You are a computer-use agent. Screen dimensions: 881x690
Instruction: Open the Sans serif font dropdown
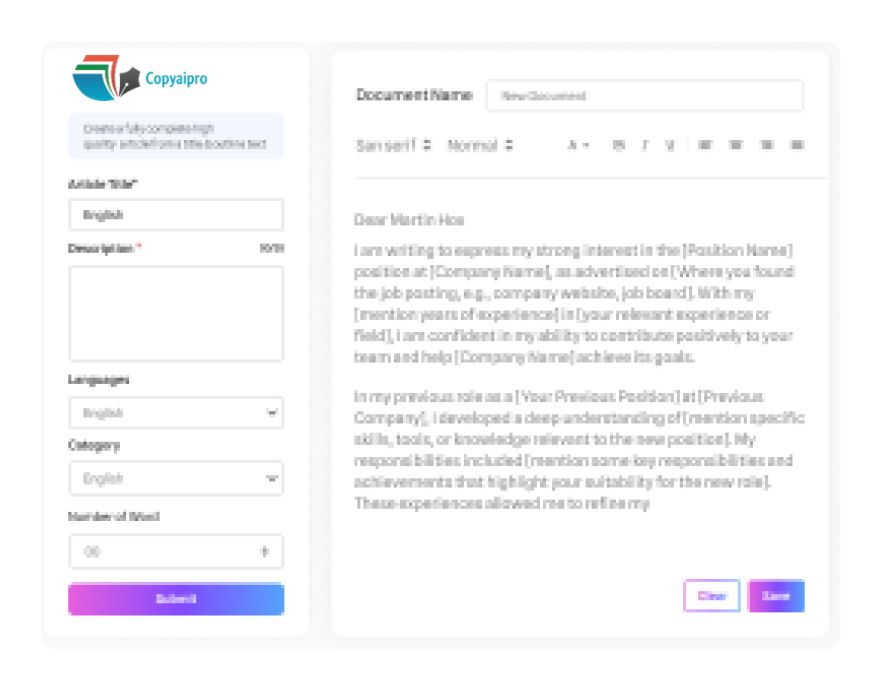pyautogui.click(x=393, y=146)
